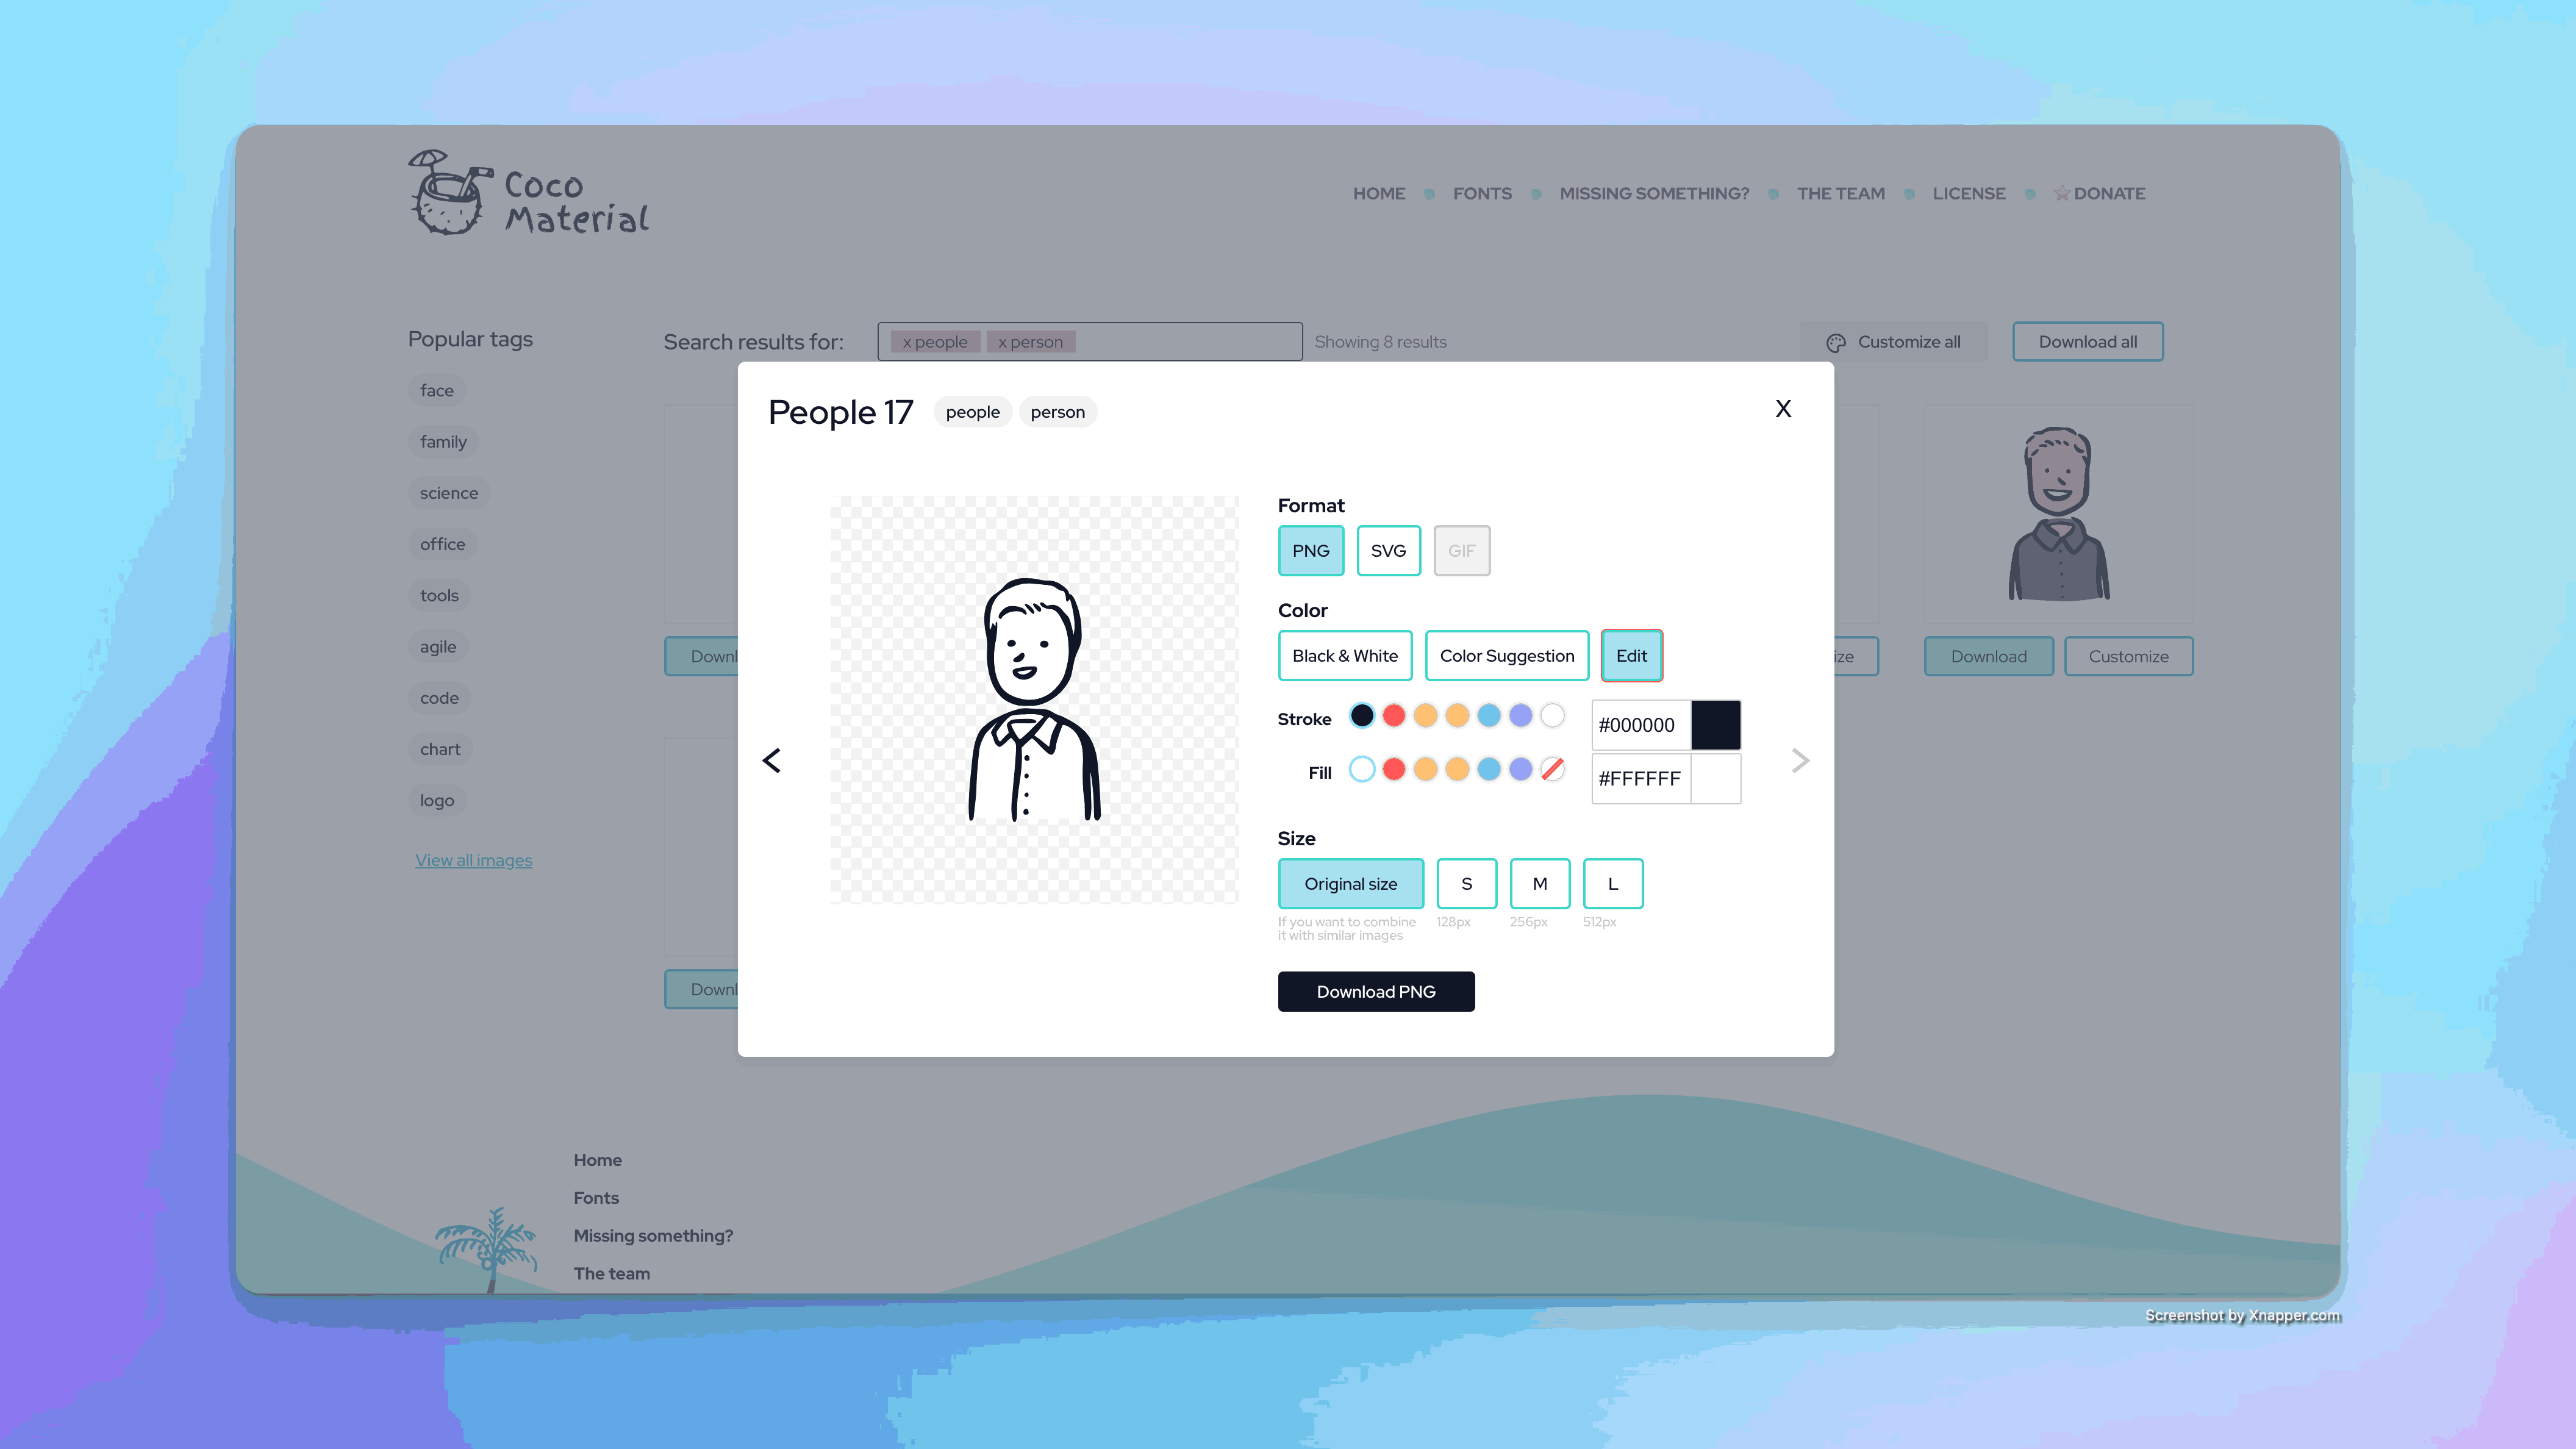Select the 'tools' popular tag
This screenshot has height=1449, width=2576.
pyautogui.click(x=439, y=596)
